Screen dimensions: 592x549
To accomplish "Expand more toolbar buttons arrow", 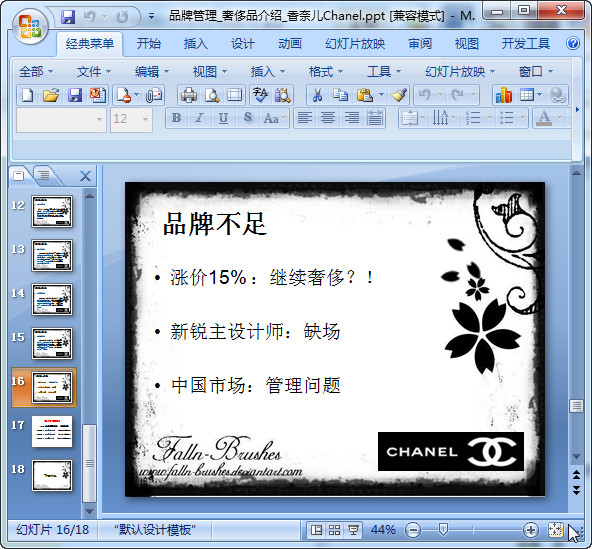I will (x=577, y=109).
